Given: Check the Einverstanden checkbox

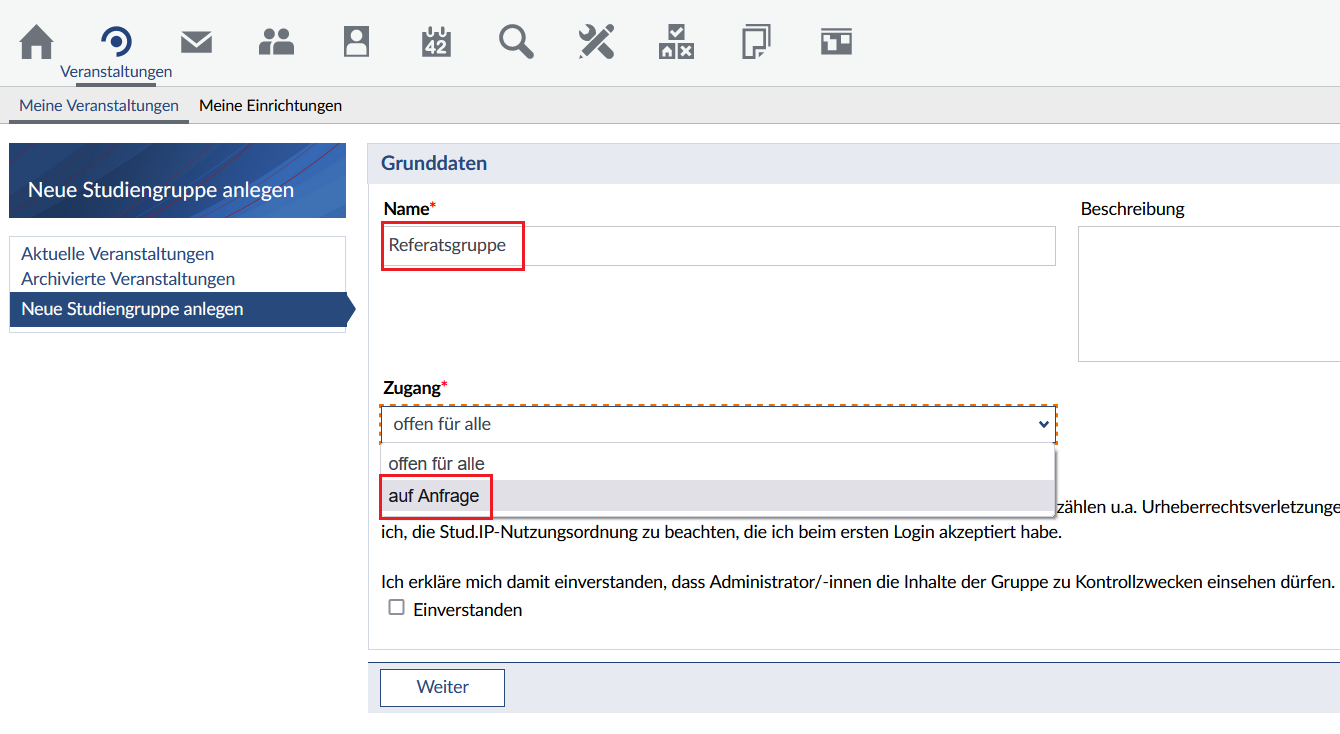Looking at the screenshot, I should [397, 608].
